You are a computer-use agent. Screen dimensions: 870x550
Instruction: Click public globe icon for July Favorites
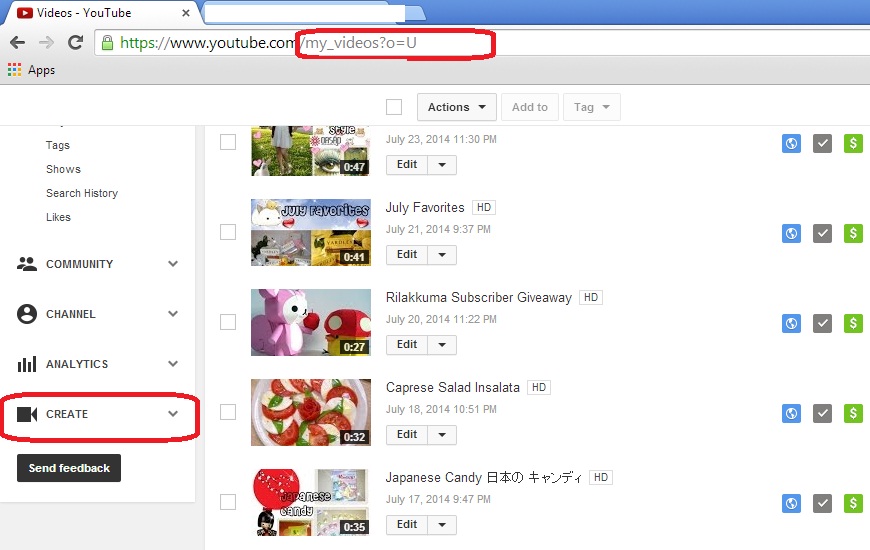click(x=791, y=233)
